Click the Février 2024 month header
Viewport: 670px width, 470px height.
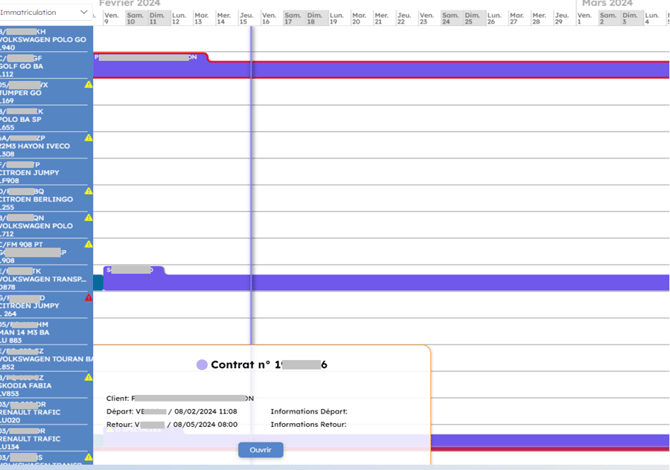point(130,4)
